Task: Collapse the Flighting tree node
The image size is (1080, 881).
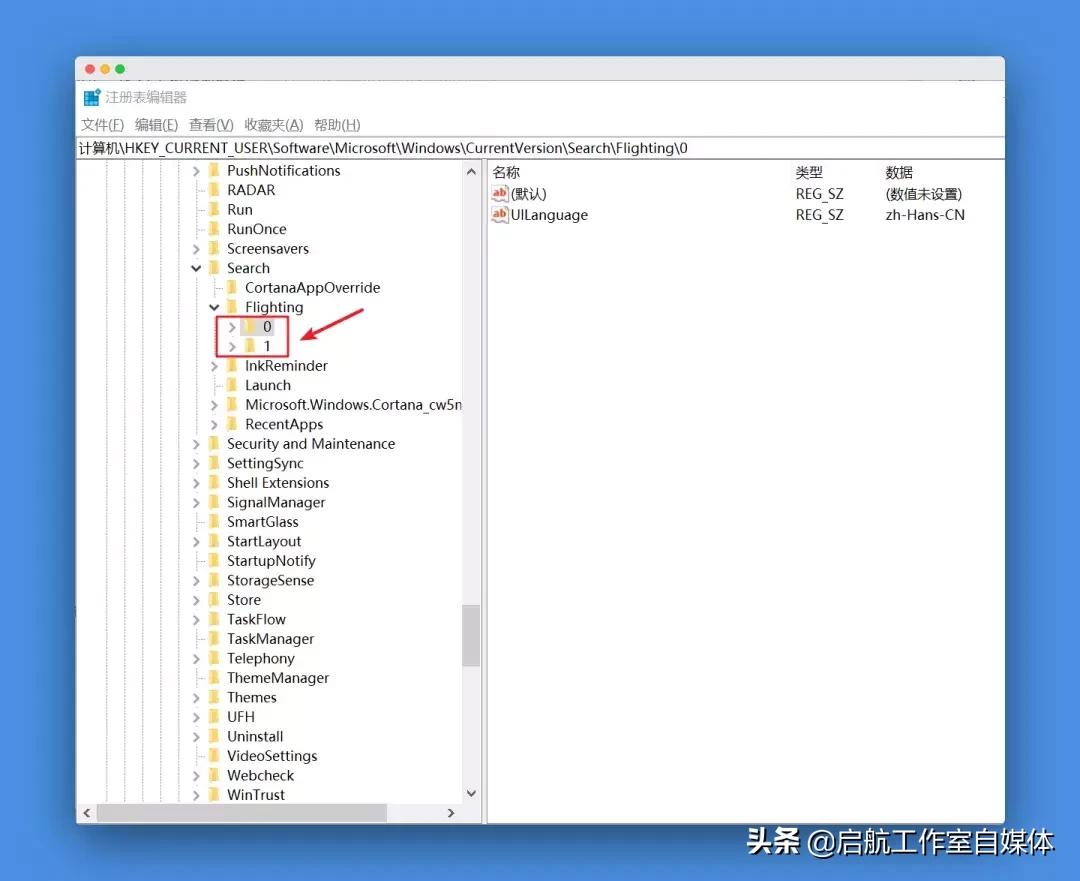Action: 213,307
